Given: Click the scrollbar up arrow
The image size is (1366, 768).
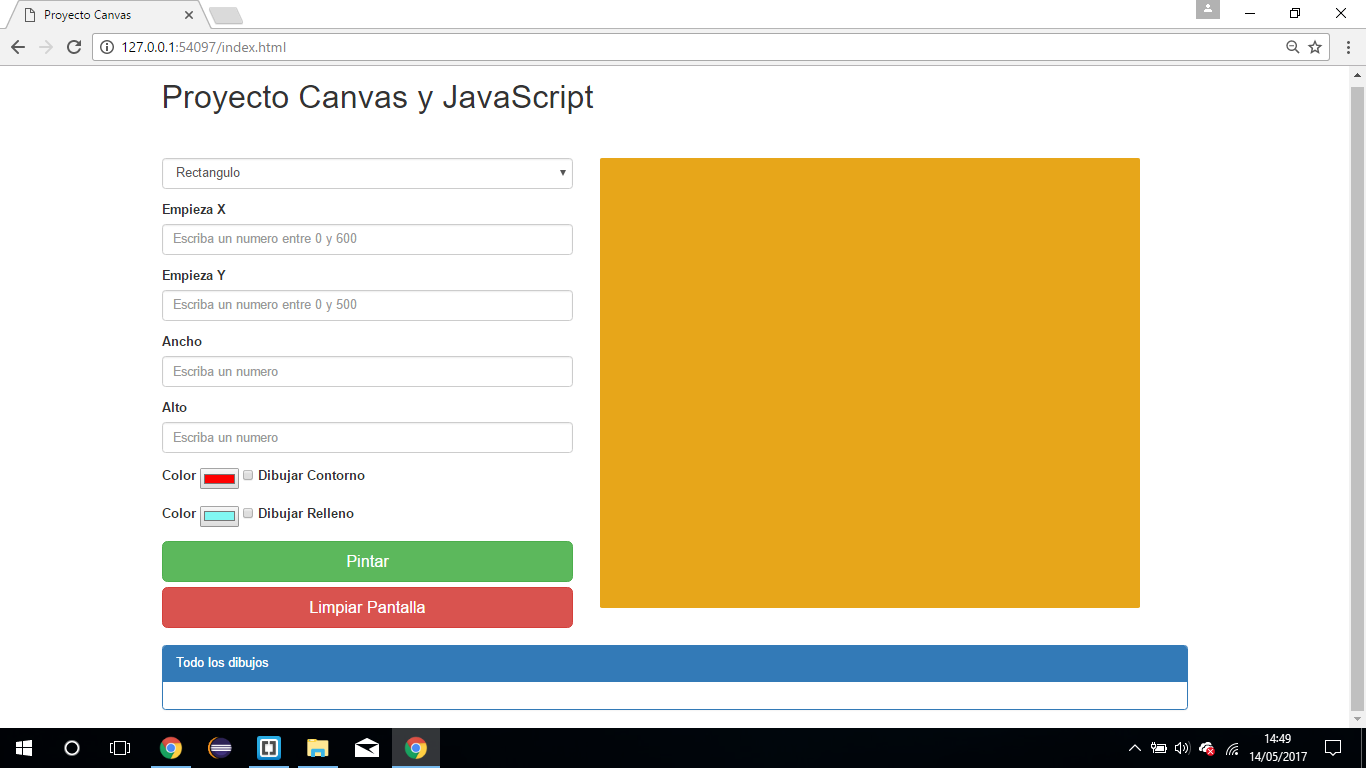Looking at the screenshot, I should [1357, 75].
